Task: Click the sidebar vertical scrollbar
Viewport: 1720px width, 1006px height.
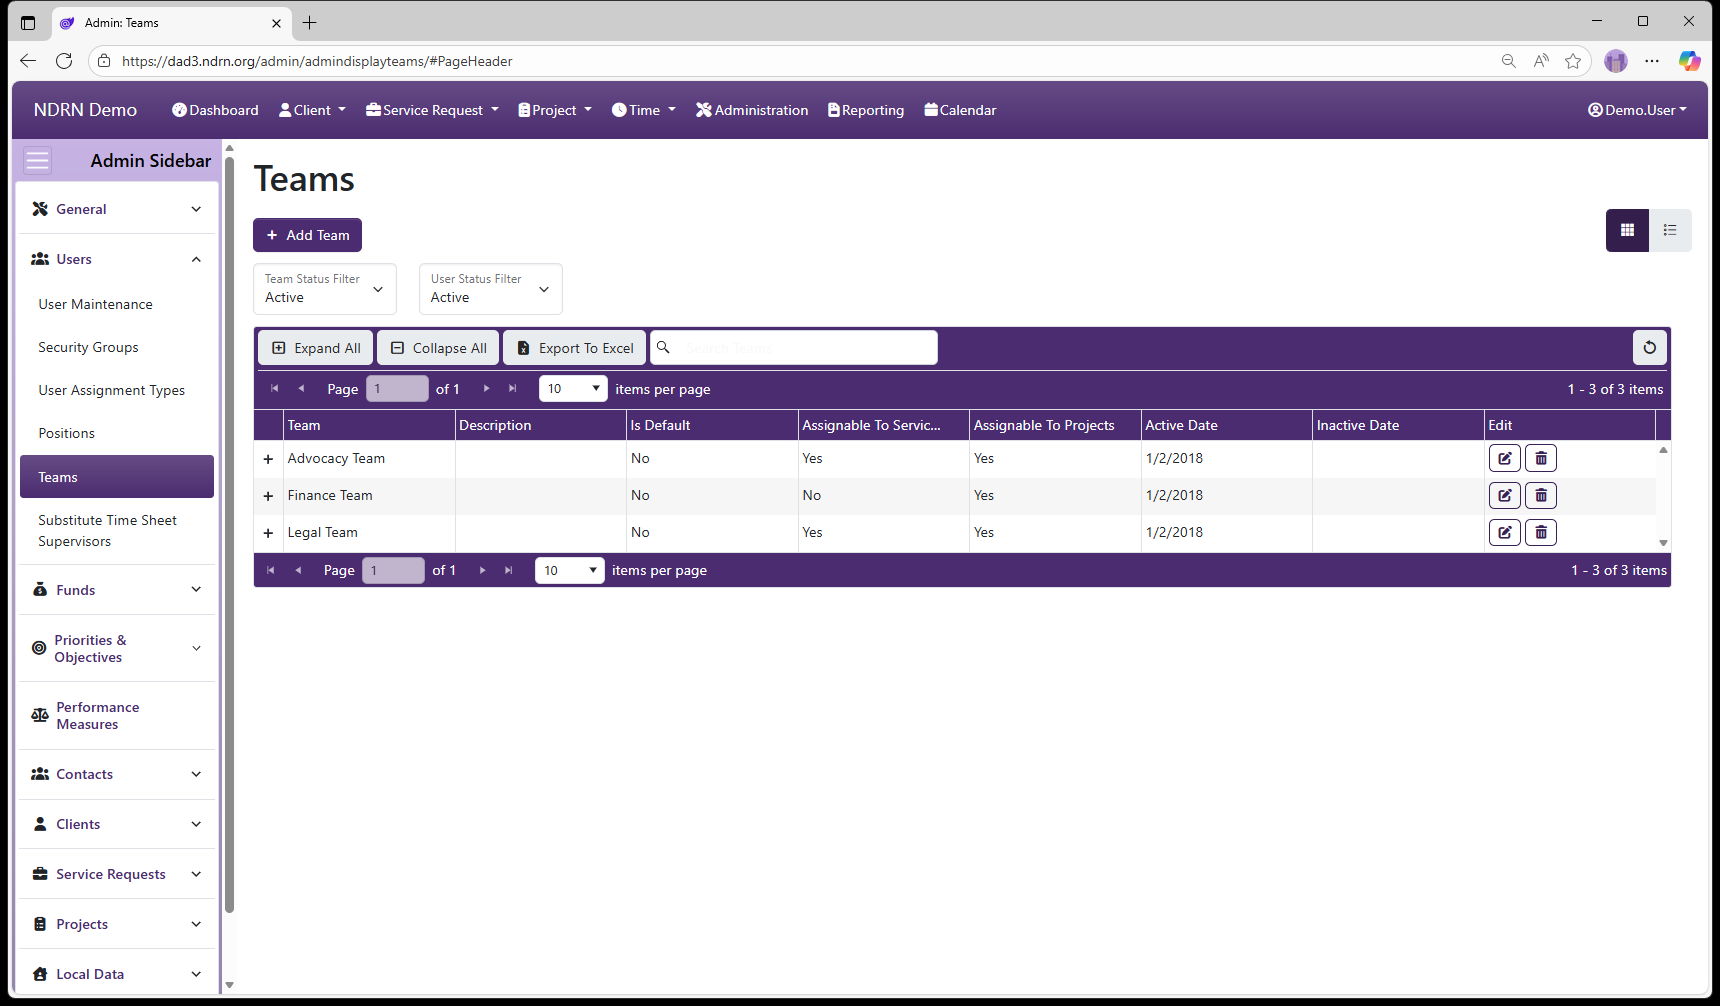Action: tap(229, 535)
